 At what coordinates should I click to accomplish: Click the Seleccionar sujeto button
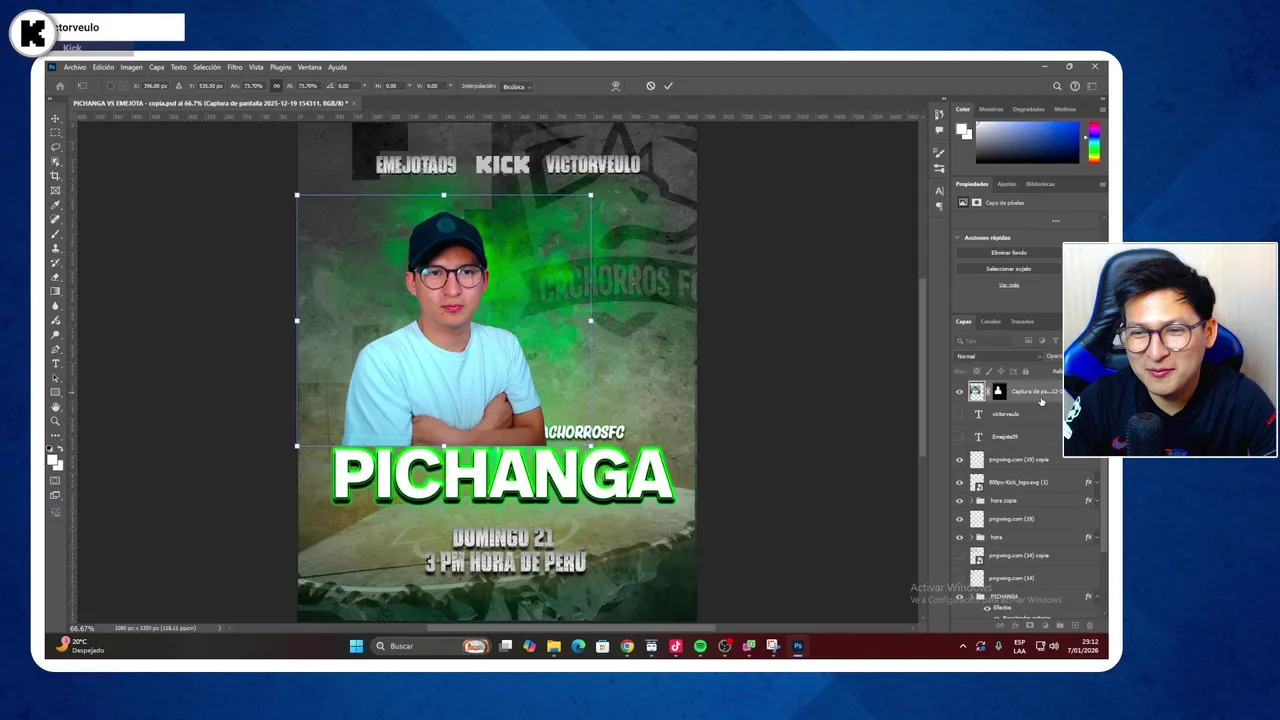(x=1009, y=269)
